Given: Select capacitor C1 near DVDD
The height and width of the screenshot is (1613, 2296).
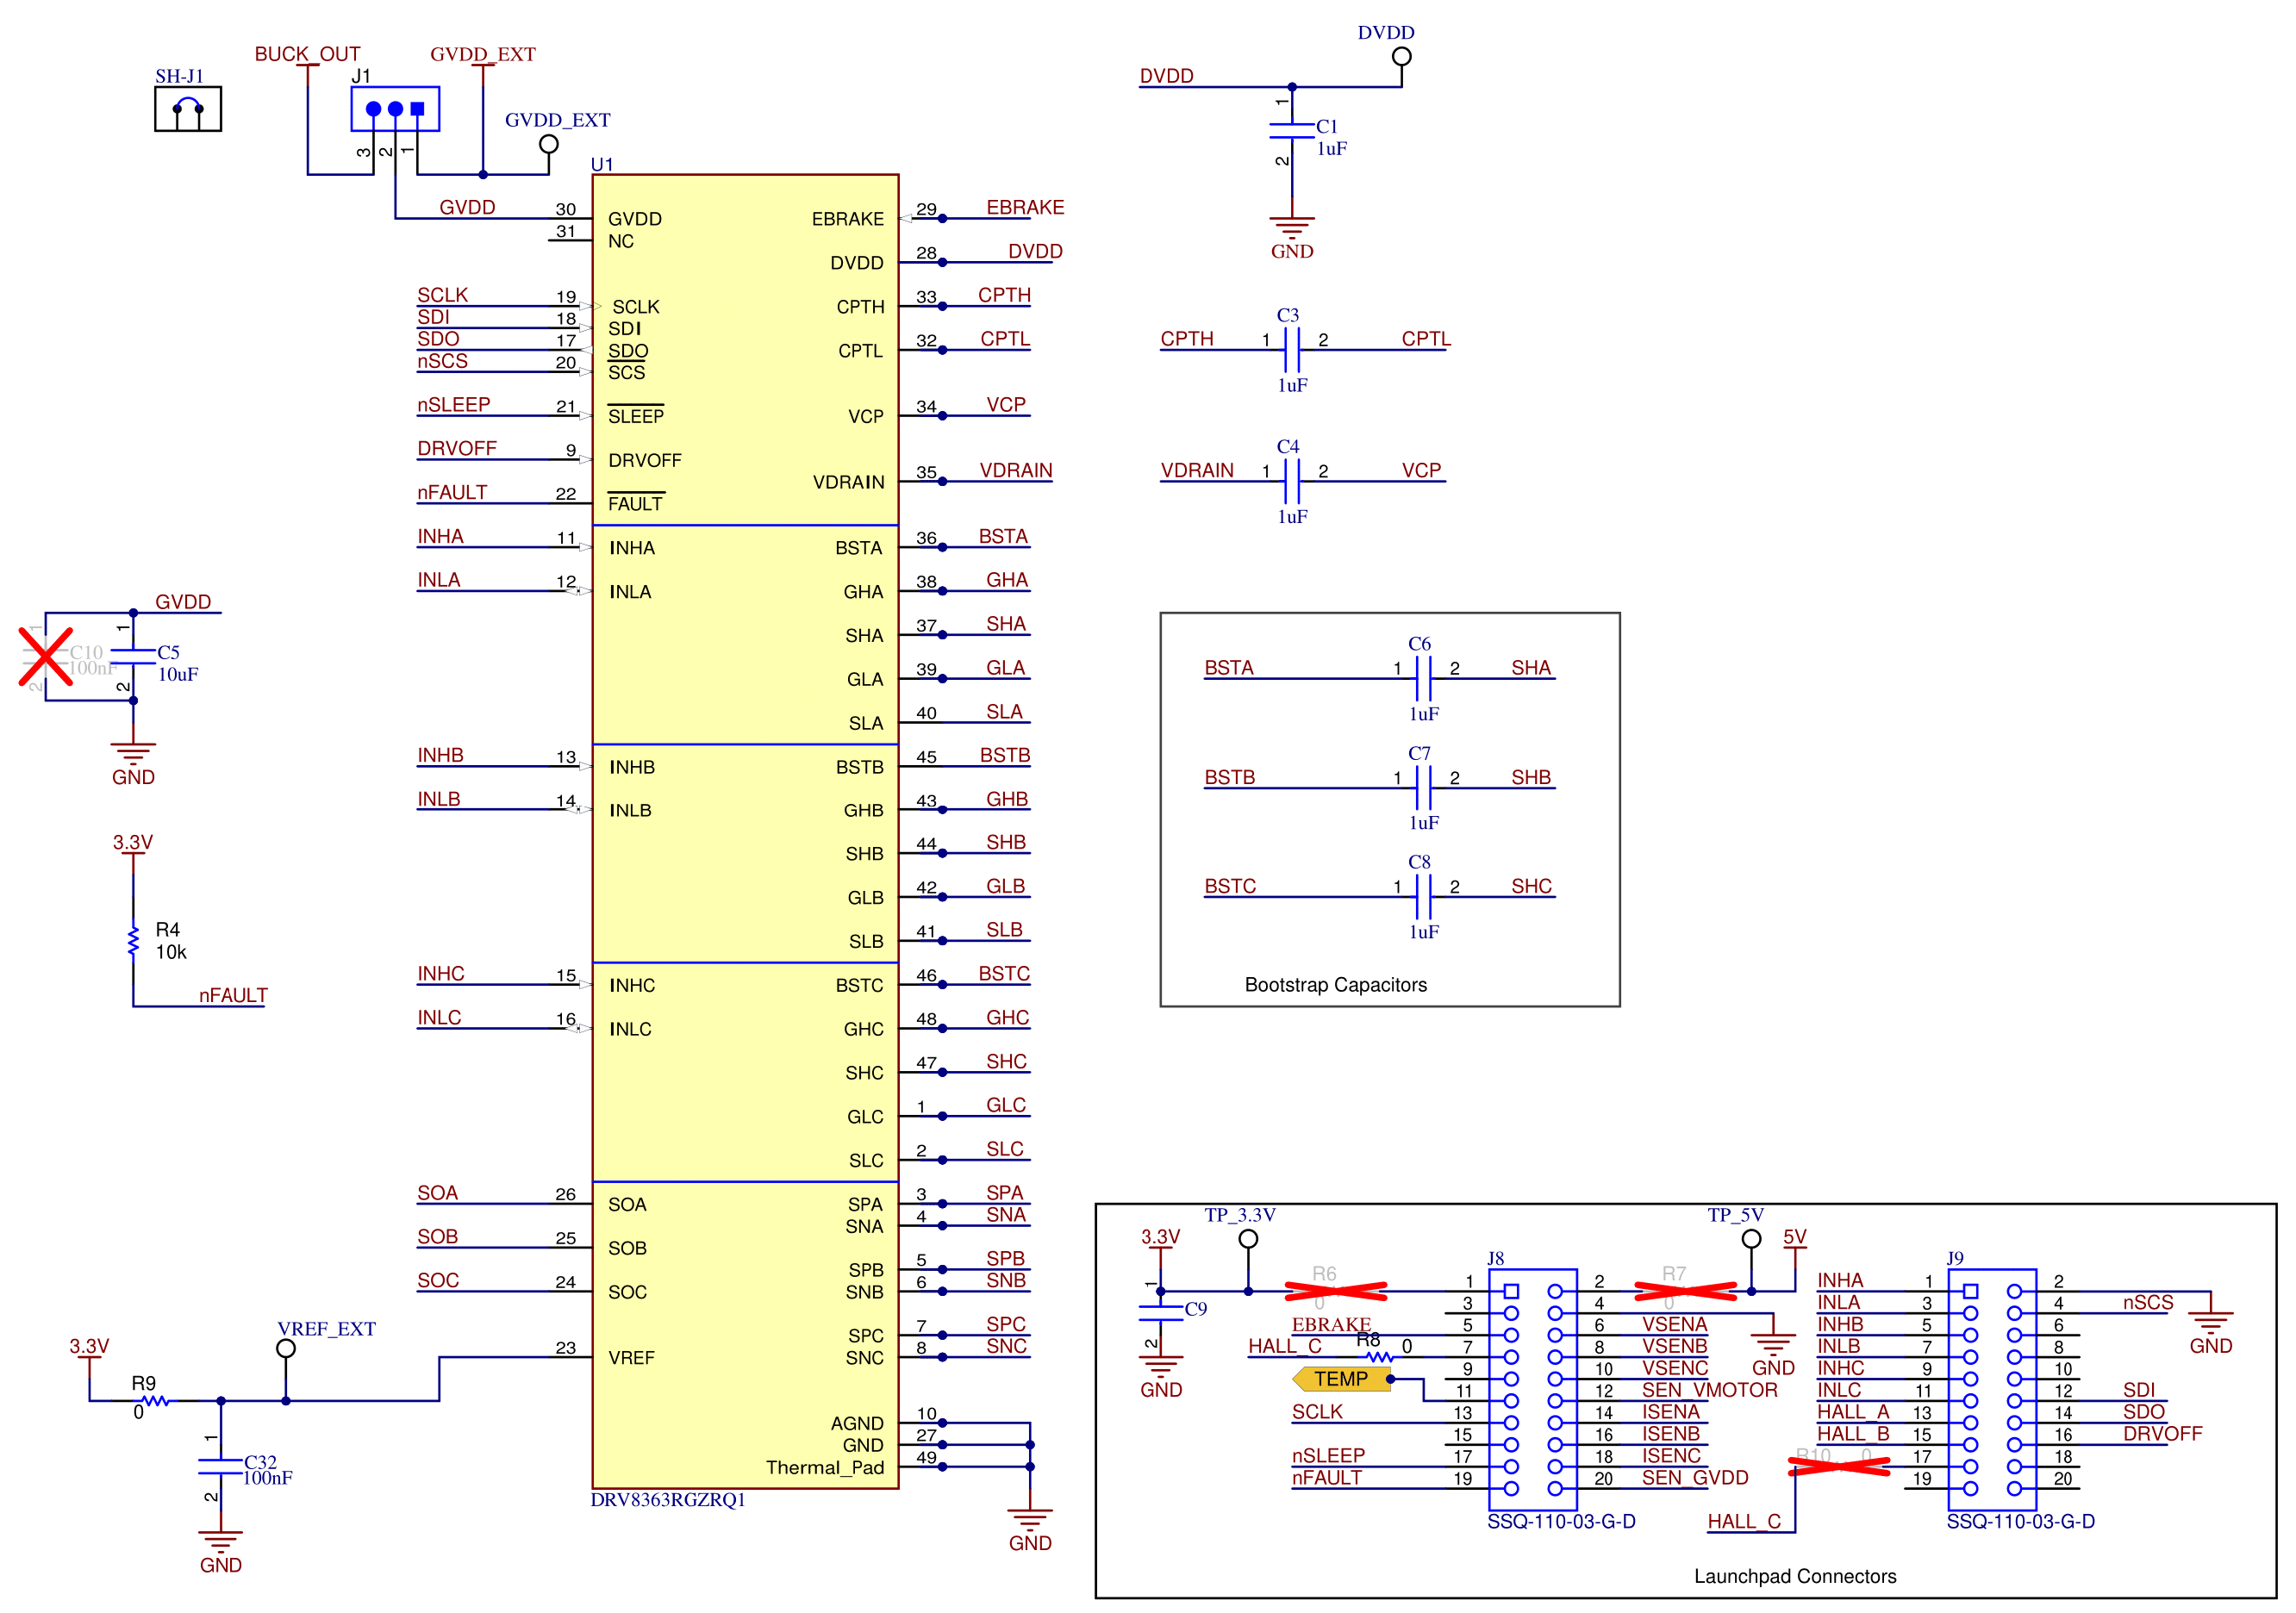Looking at the screenshot, I should point(1293,130).
